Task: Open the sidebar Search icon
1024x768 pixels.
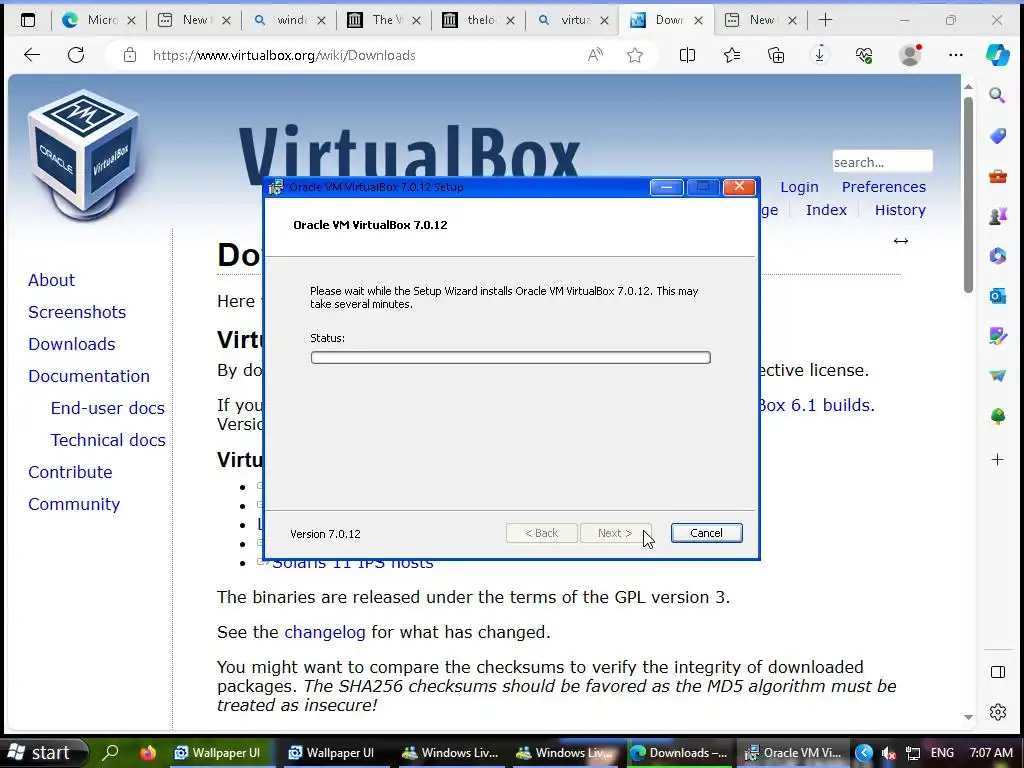Action: [x=997, y=95]
